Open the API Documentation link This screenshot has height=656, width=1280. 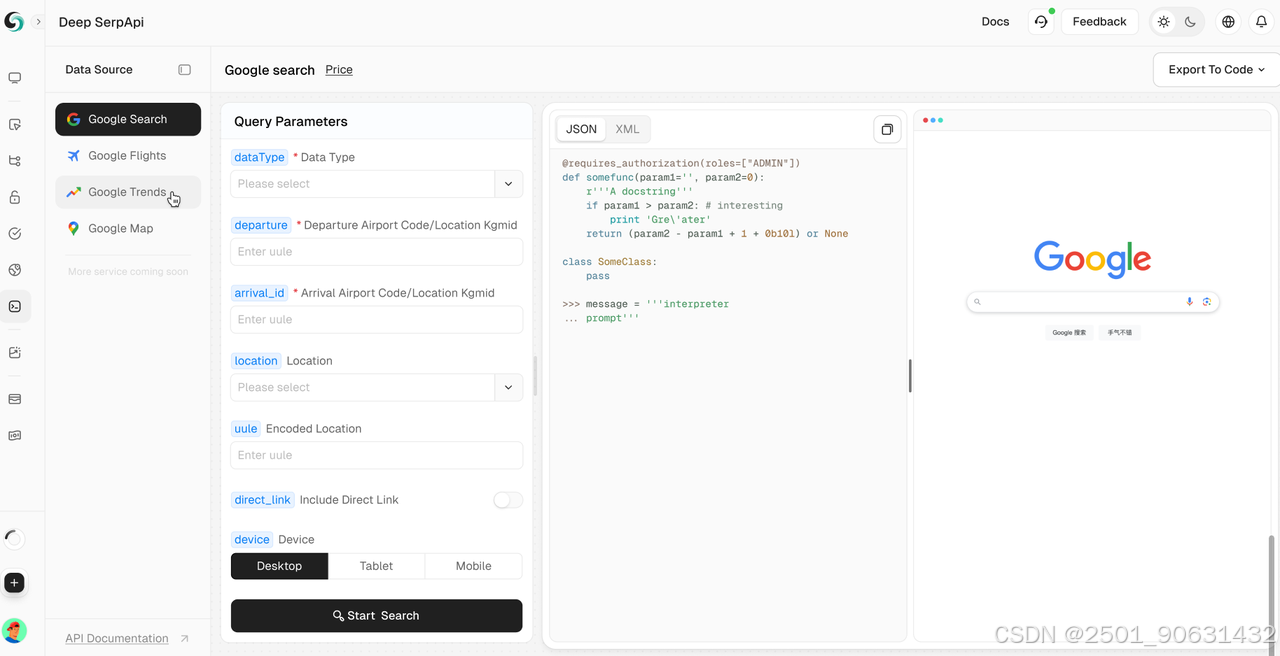point(117,639)
